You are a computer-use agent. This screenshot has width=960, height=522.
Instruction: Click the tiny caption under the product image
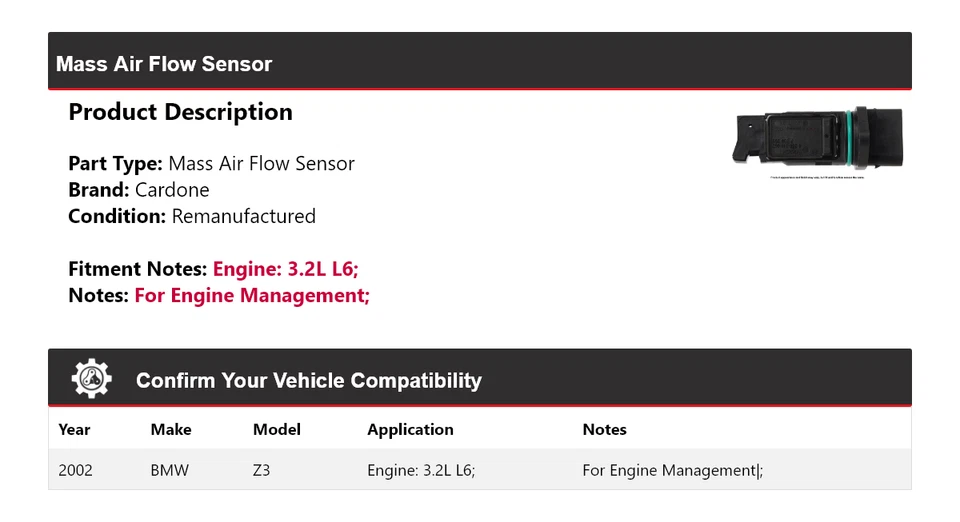(818, 178)
